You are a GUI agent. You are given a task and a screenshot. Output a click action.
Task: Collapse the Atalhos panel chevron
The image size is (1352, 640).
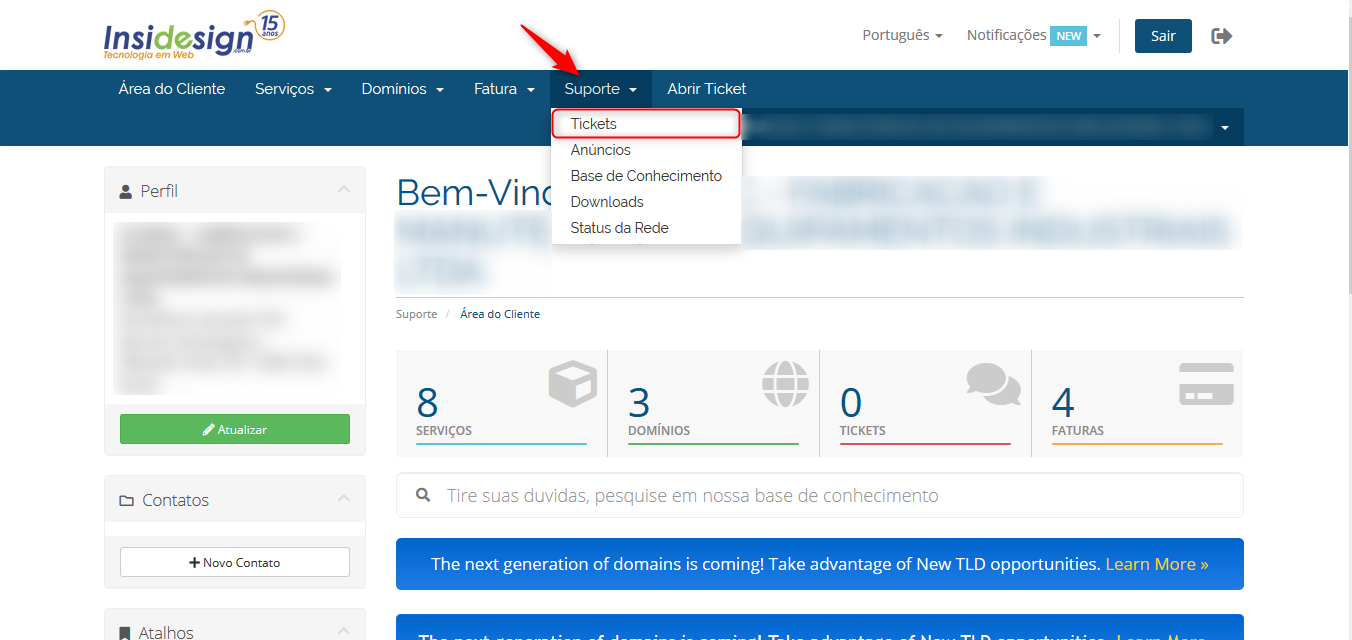click(x=343, y=631)
